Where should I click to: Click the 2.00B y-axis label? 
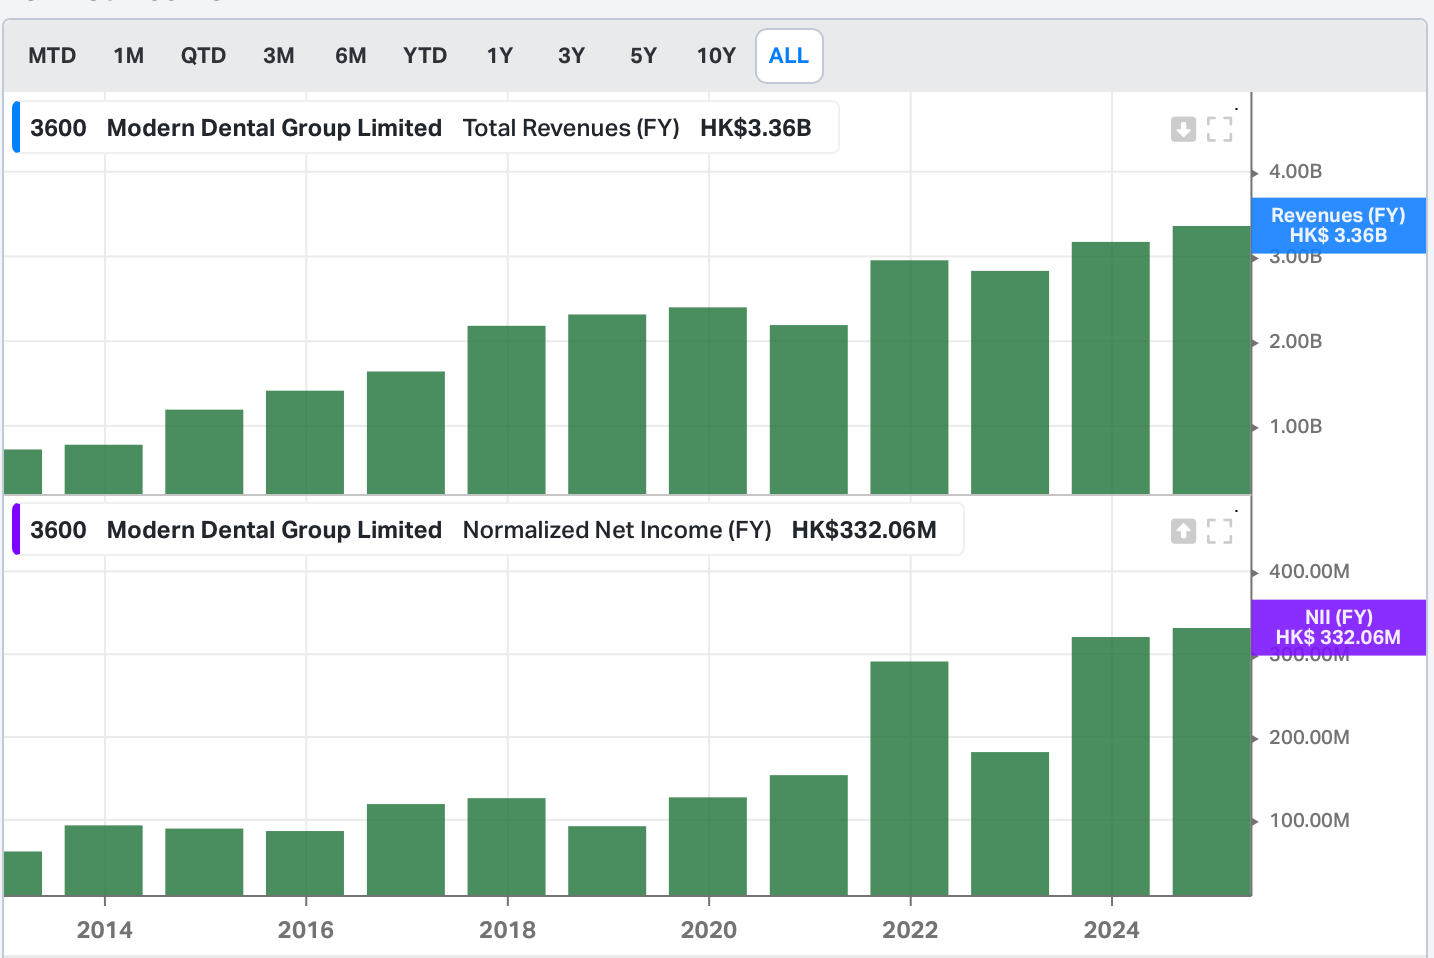1295,342
